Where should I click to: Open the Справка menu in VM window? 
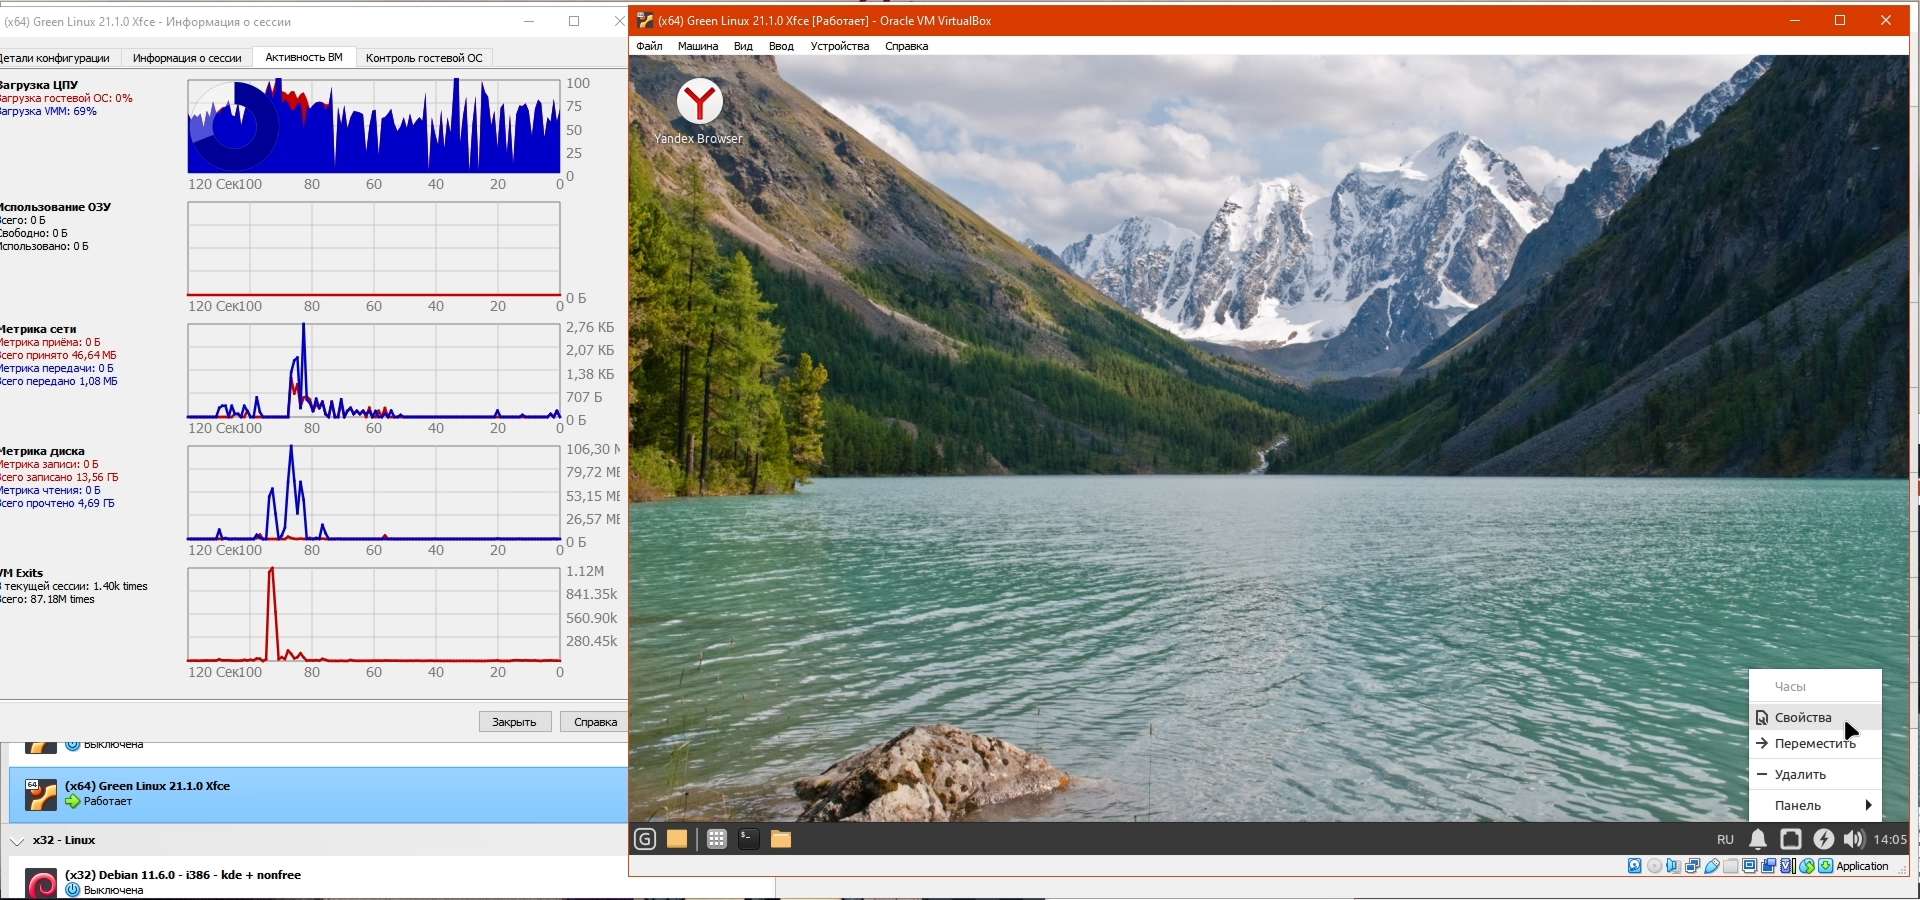906,46
